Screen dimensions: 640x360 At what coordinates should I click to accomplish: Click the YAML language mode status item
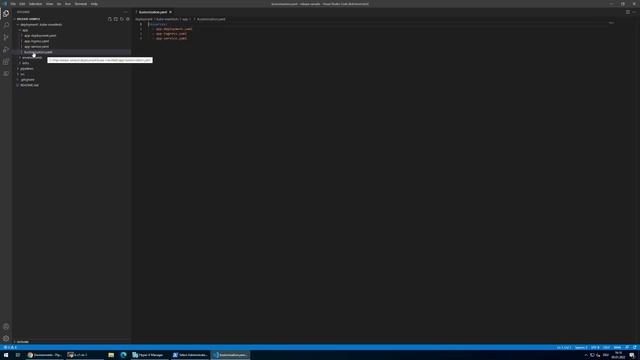[x=617, y=347]
